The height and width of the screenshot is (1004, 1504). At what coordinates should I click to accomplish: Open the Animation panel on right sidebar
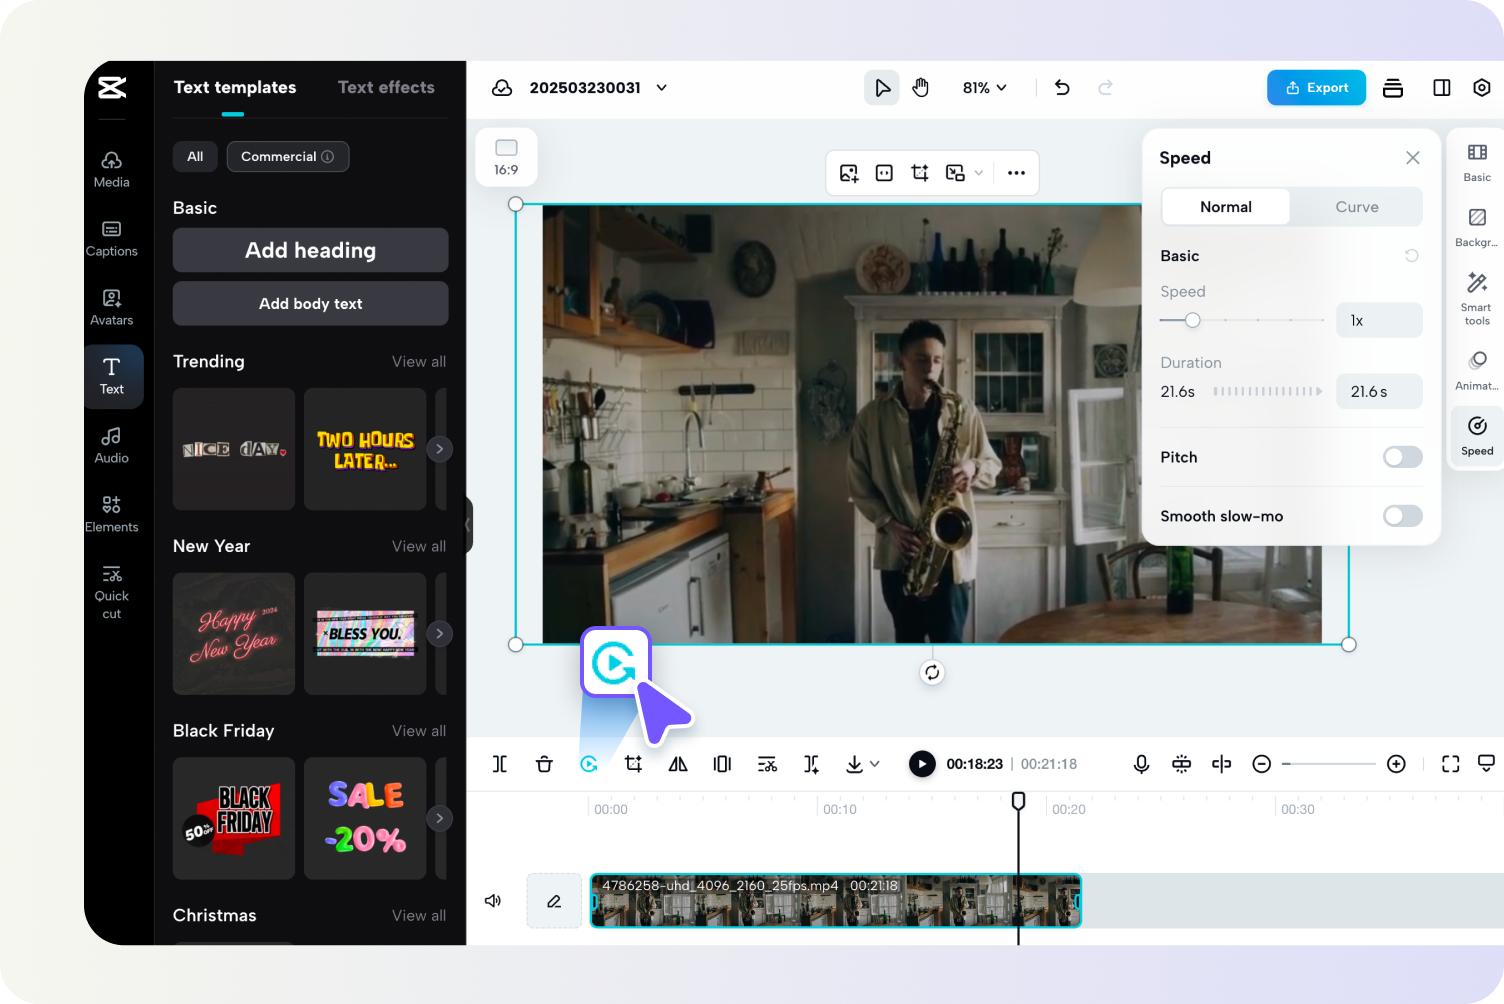coord(1477,370)
